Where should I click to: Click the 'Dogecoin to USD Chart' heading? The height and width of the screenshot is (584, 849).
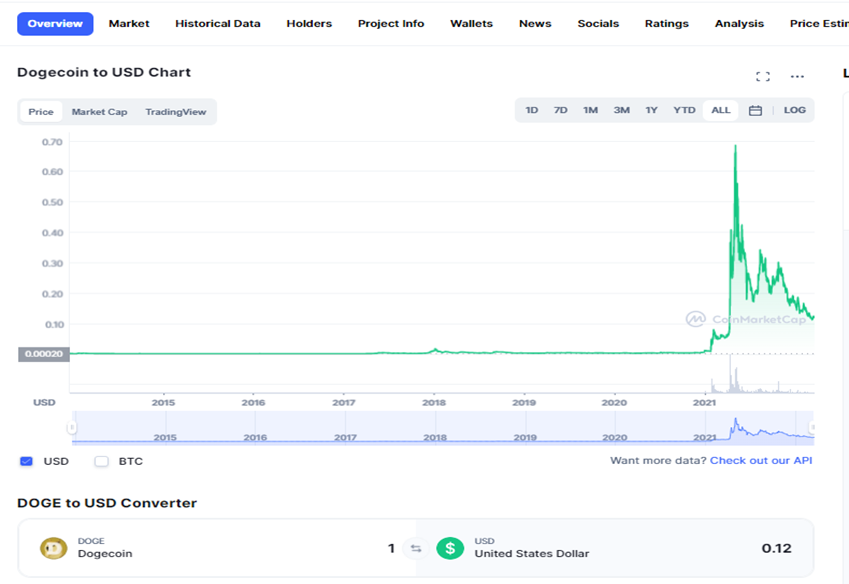click(104, 73)
